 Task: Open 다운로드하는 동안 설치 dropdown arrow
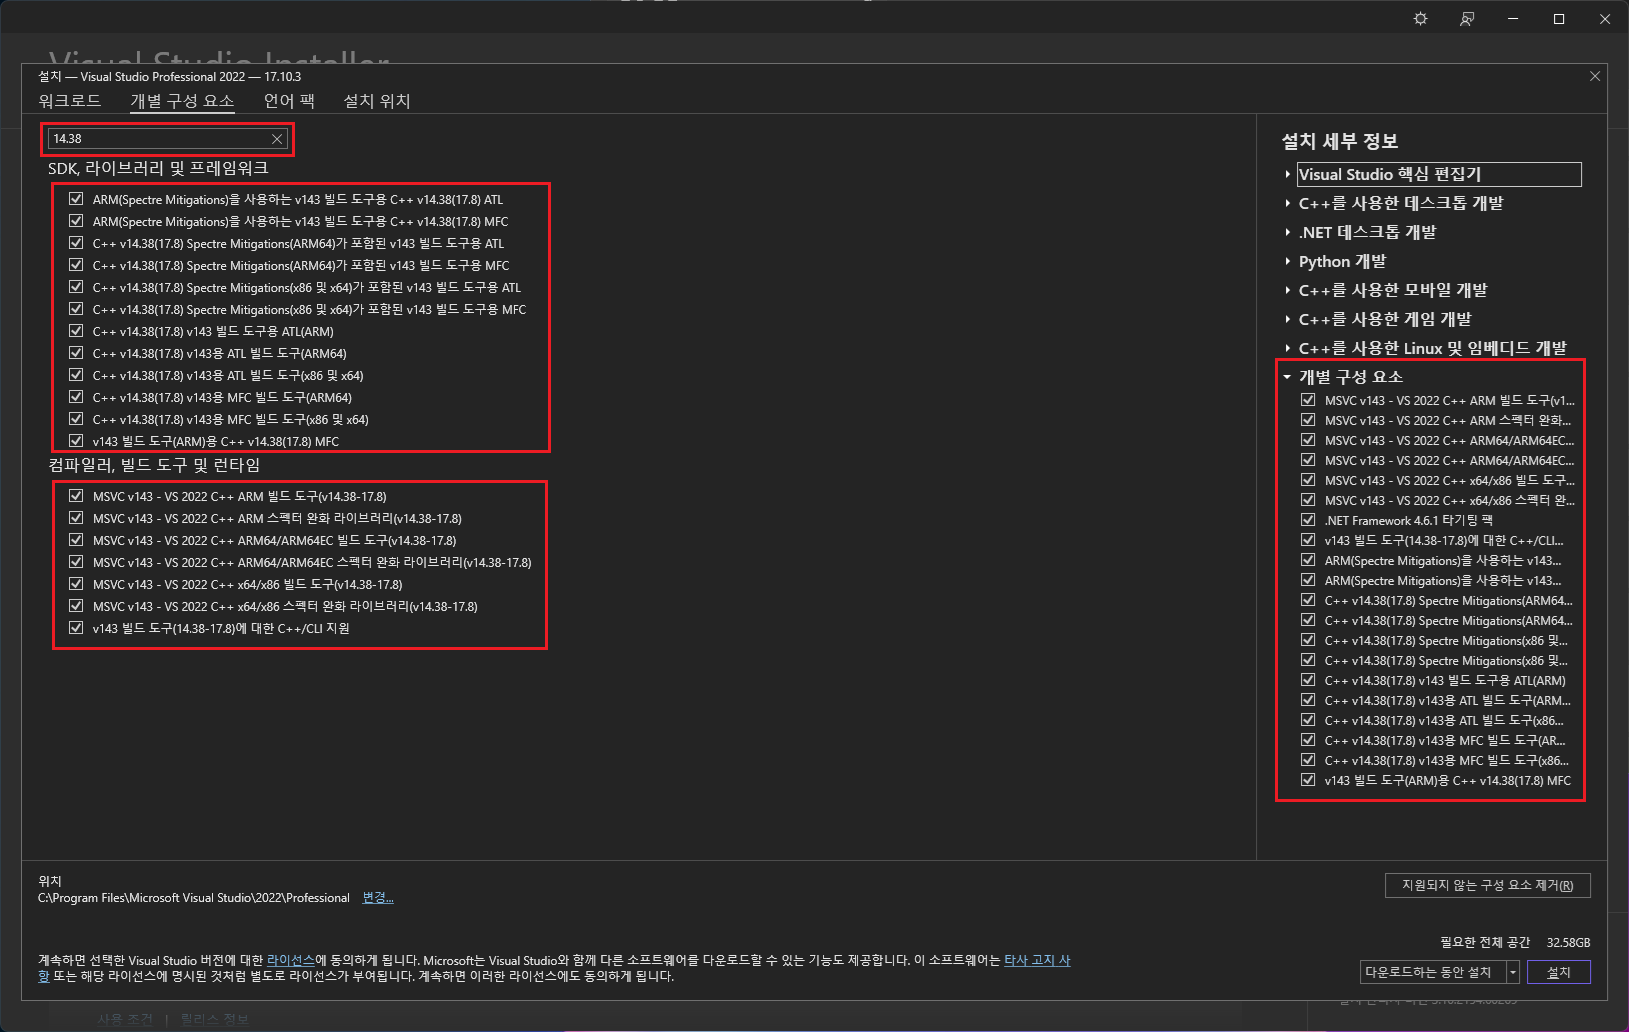pos(1513,972)
